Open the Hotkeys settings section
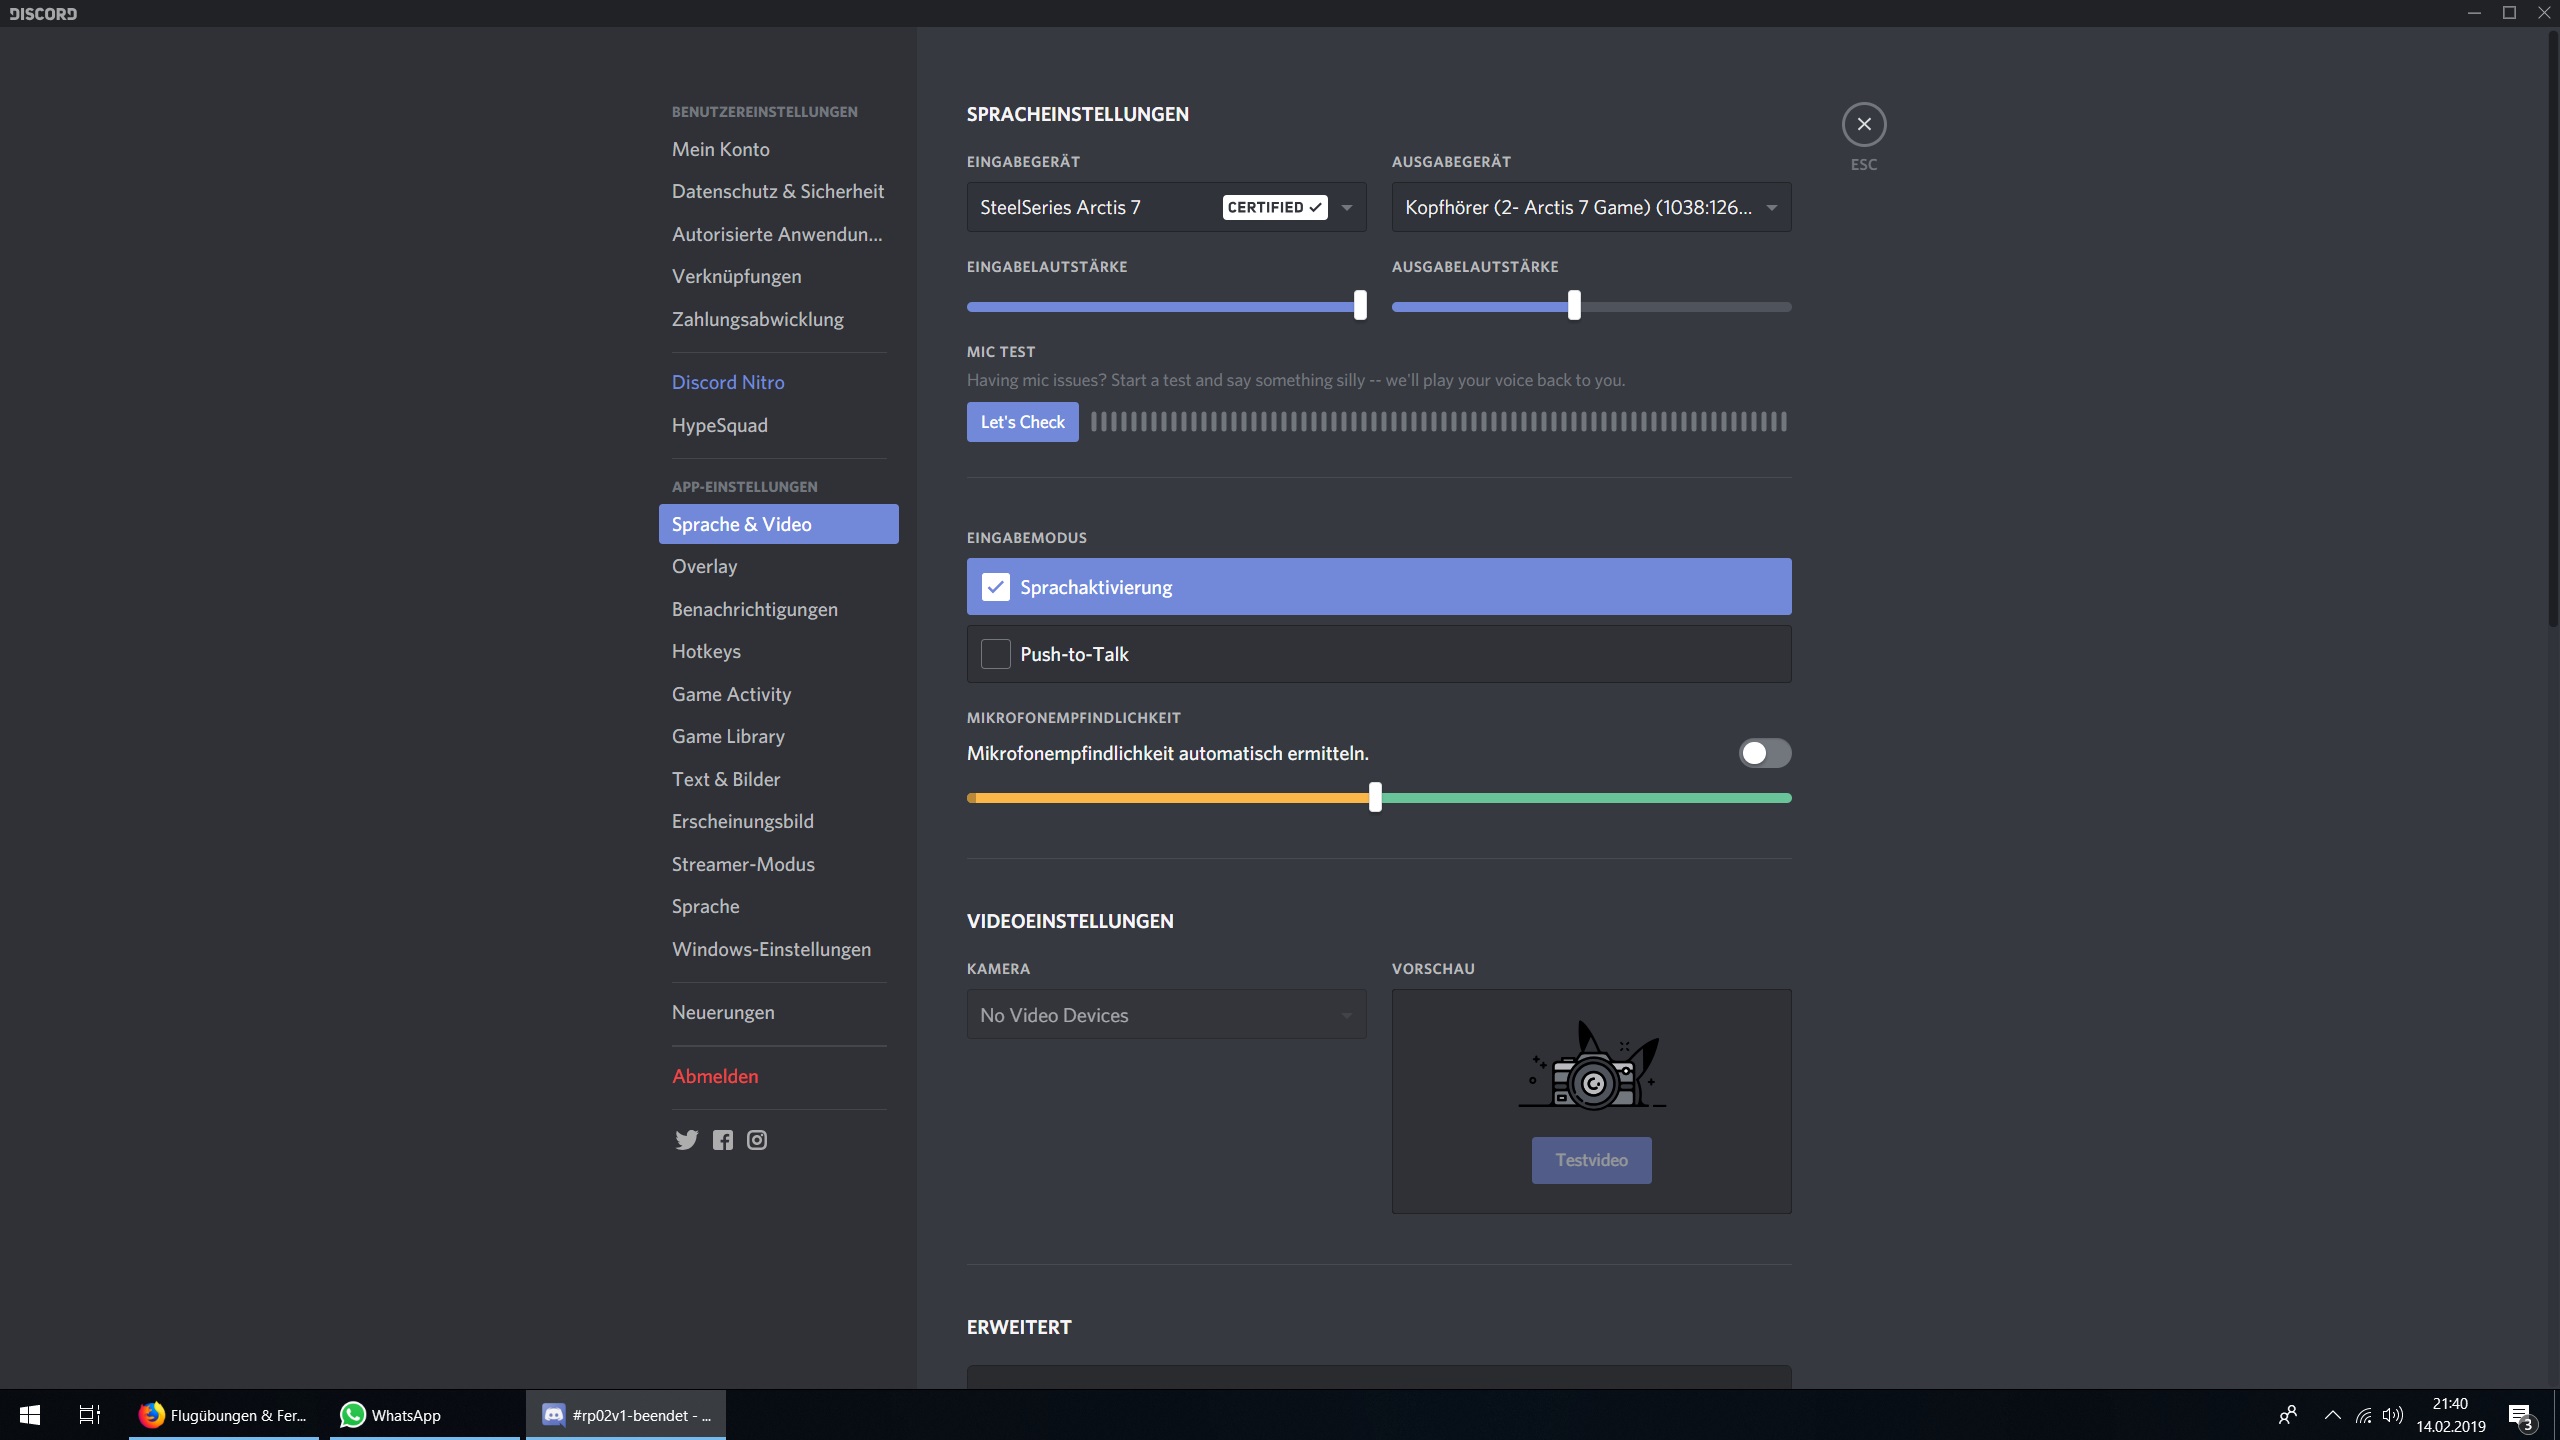The width and height of the screenshot is (2560, 1440). tap(706, 652)
